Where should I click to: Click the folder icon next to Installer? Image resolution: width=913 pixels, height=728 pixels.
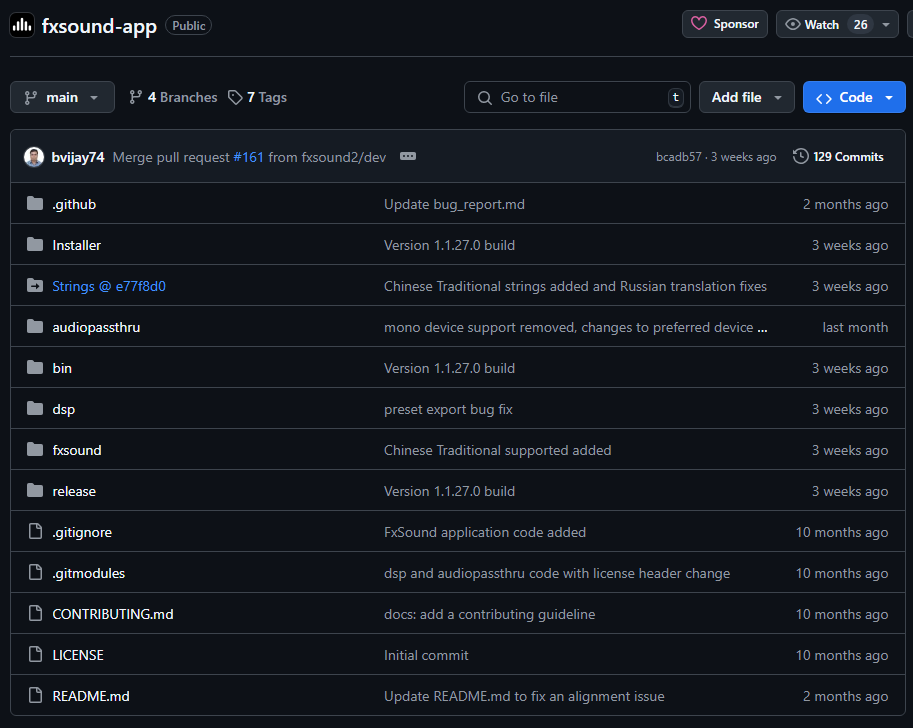click(x=35, y=245)
